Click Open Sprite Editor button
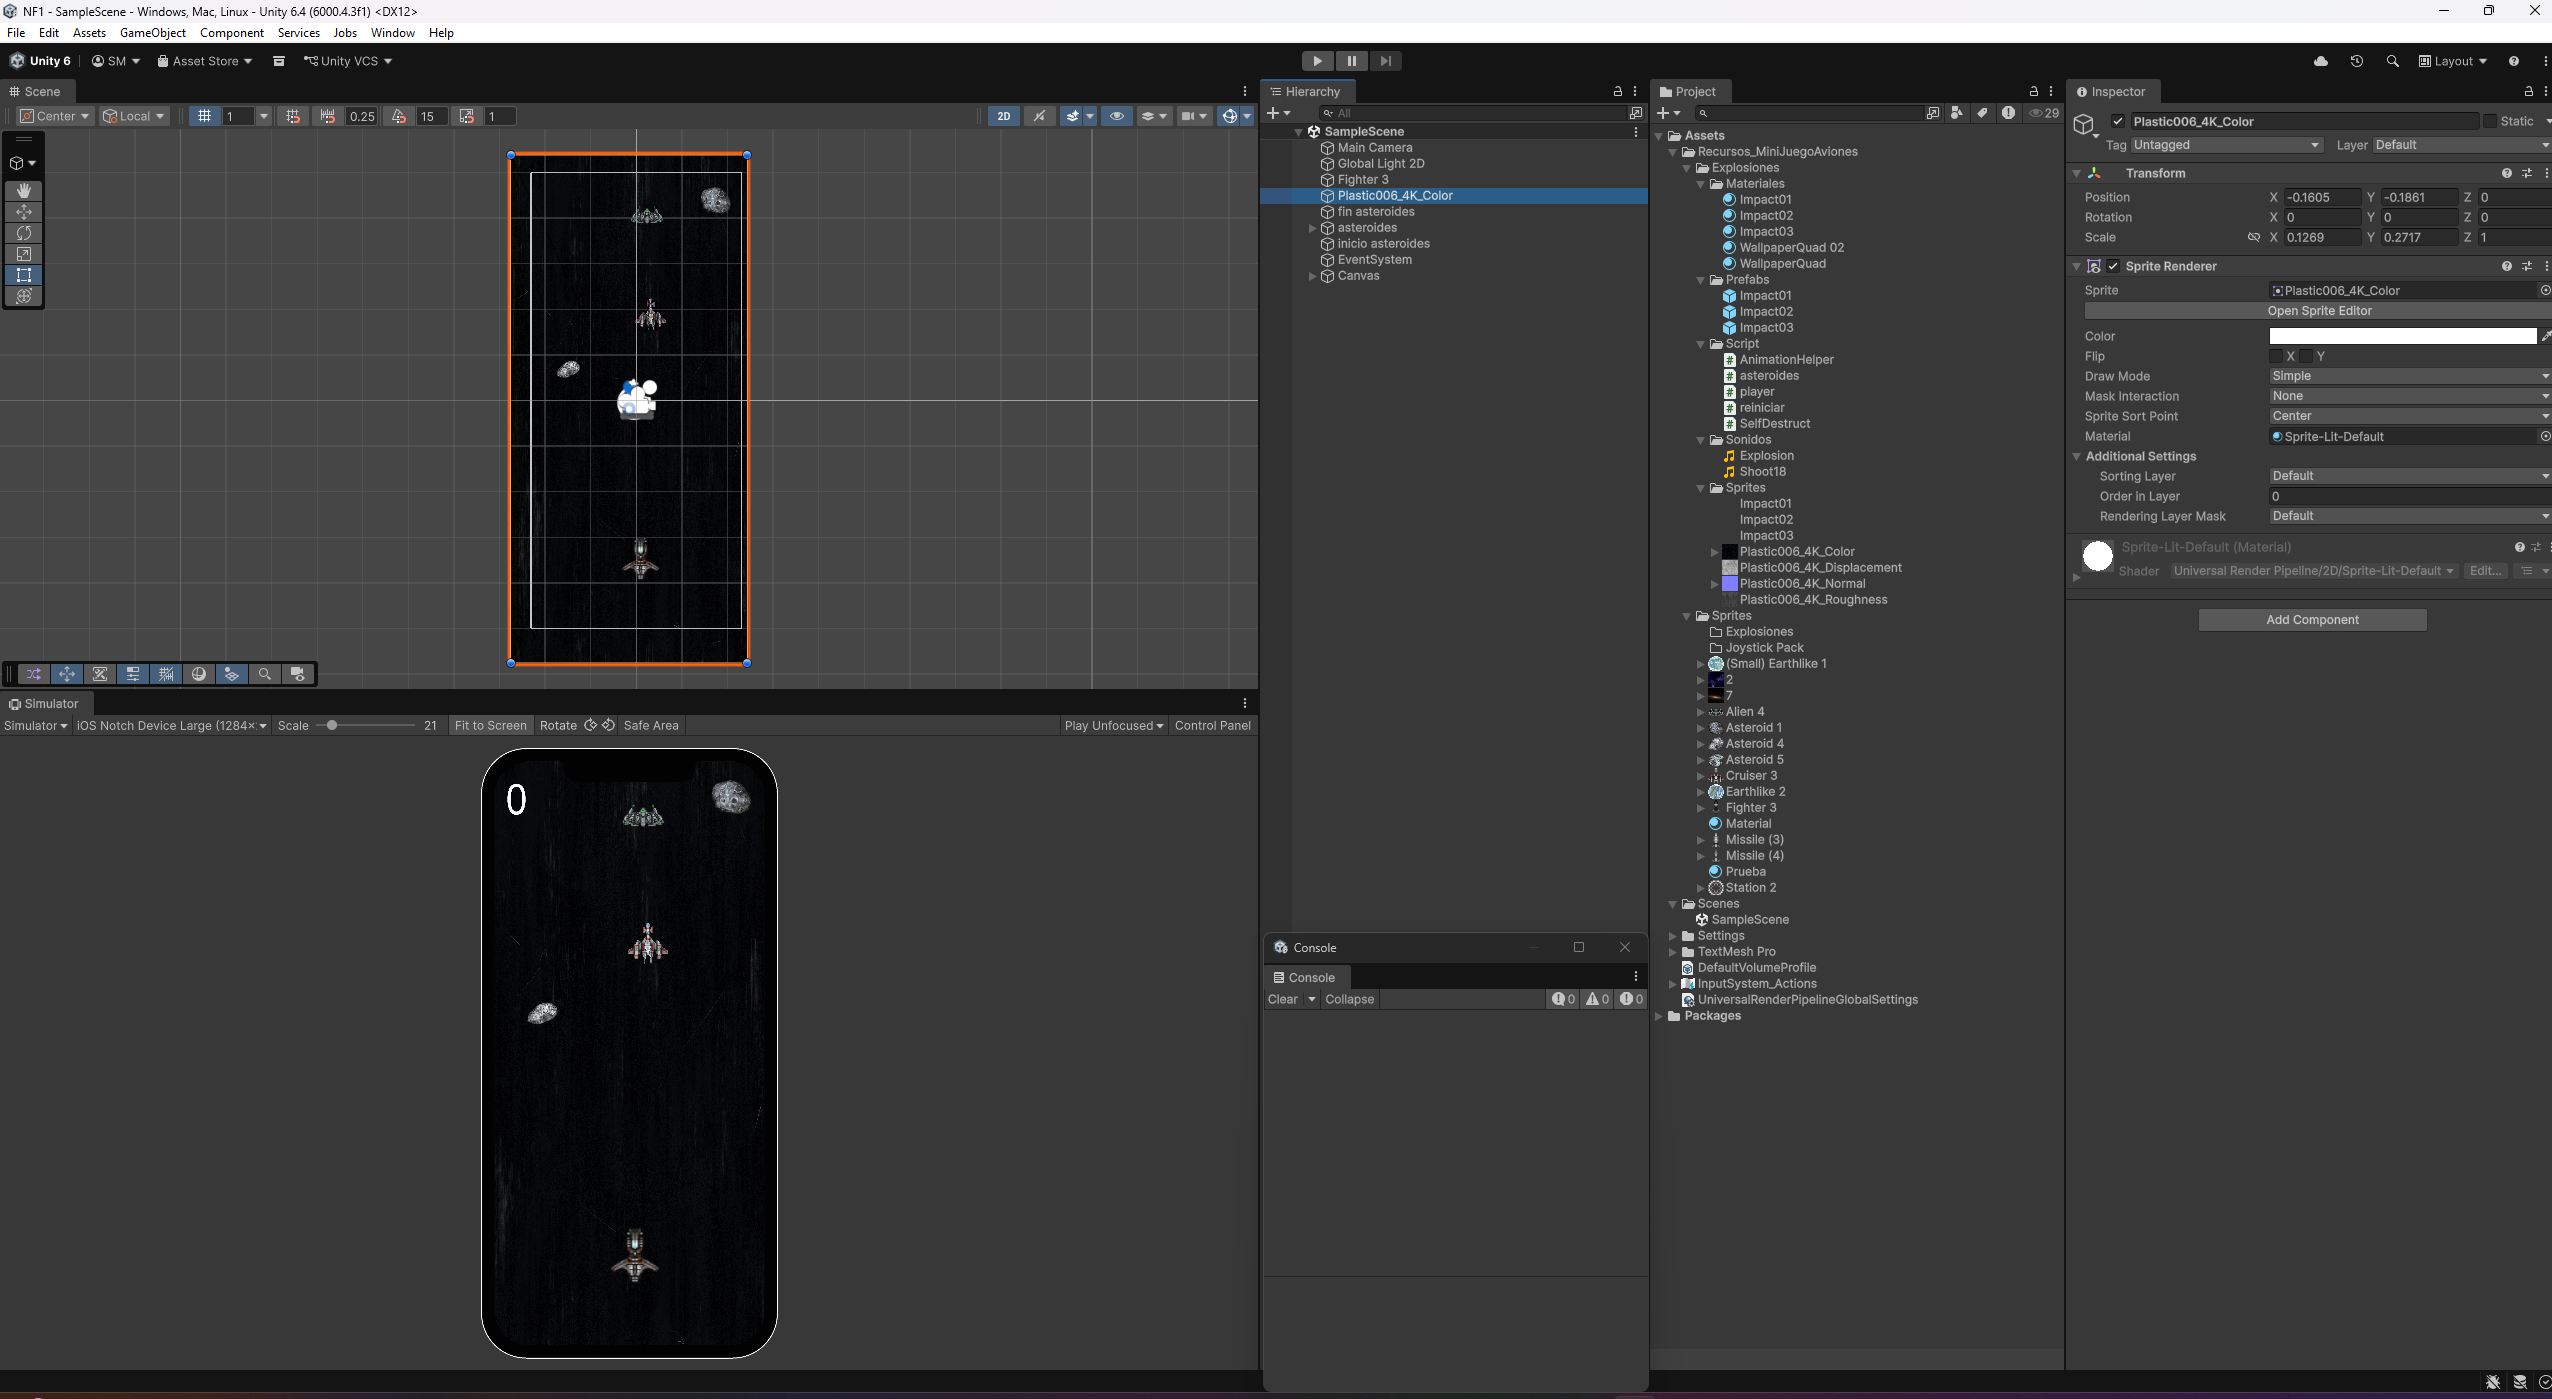 [2319, 311]
